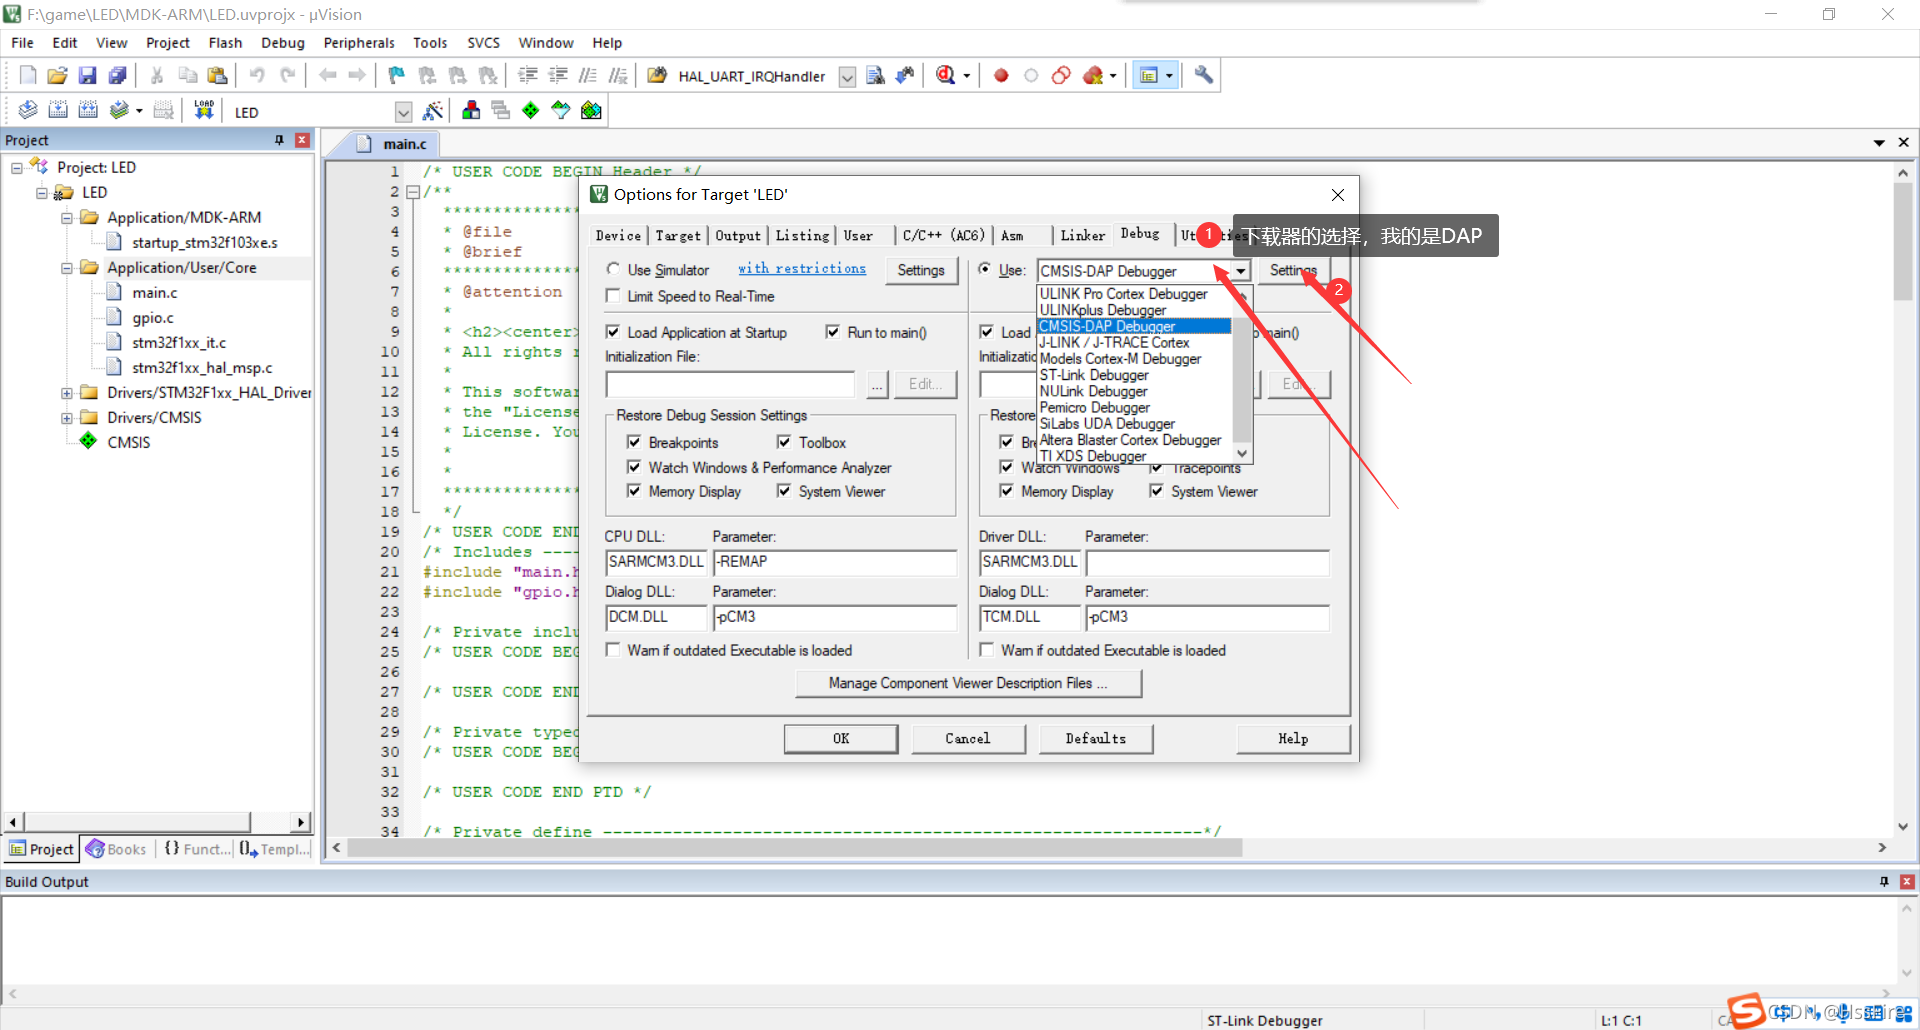
Task: Open the Project menu
Action: point(167,43)
